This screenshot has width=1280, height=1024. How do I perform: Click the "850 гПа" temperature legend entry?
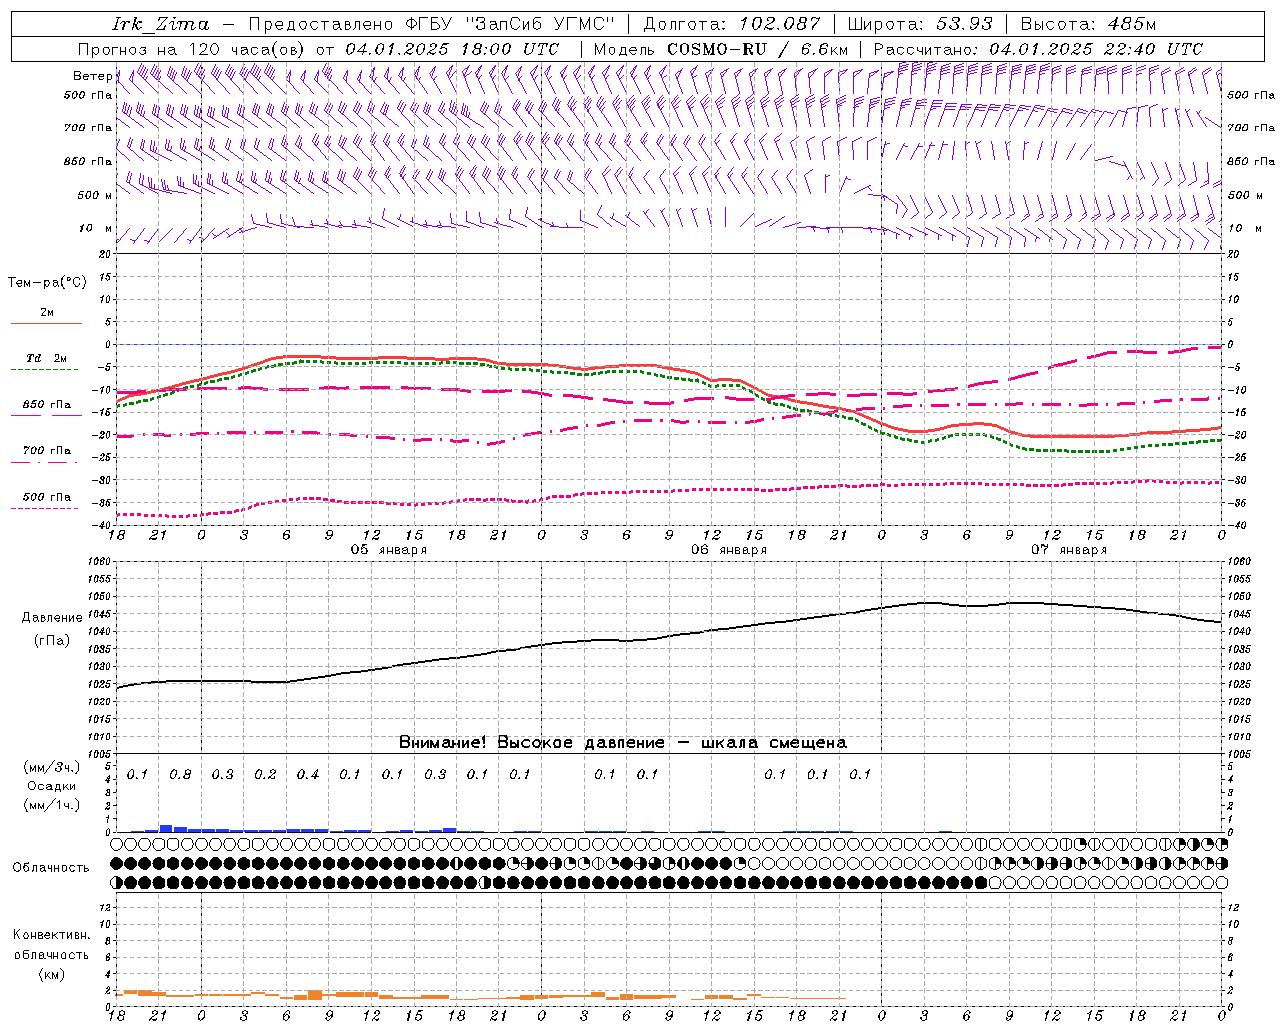[x=47, y=405]
